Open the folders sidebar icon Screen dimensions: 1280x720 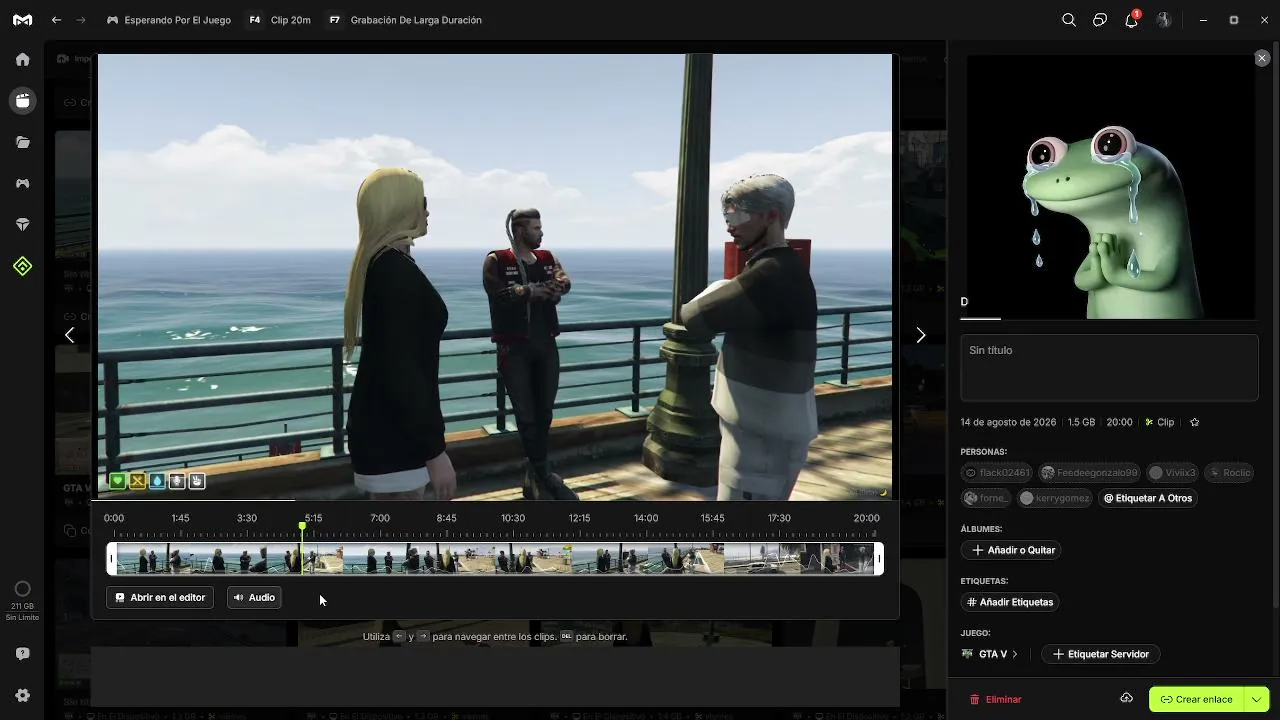click(23, 142)
